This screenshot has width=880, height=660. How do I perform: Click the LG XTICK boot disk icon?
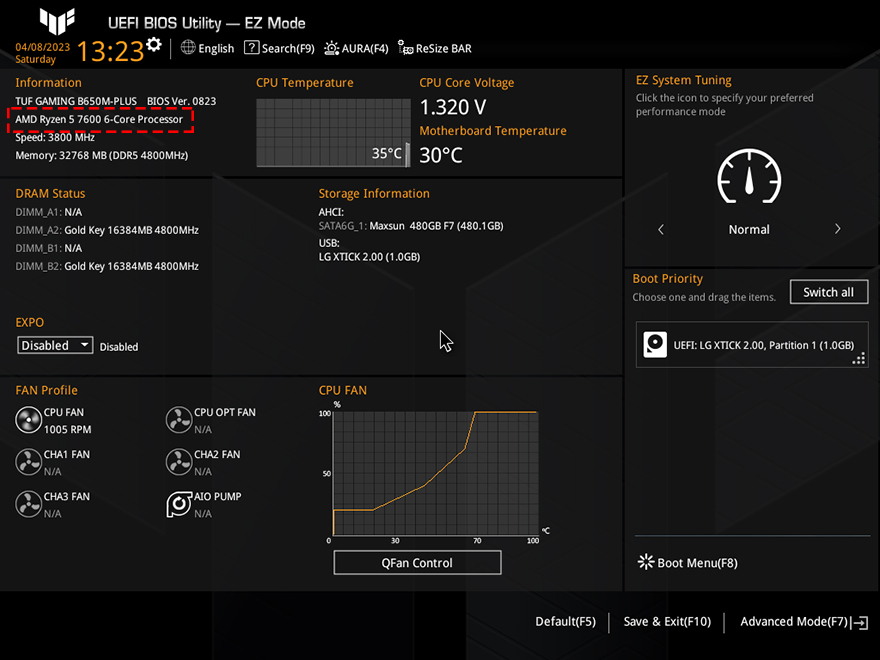pyautogui.click(x=655, y=345)
